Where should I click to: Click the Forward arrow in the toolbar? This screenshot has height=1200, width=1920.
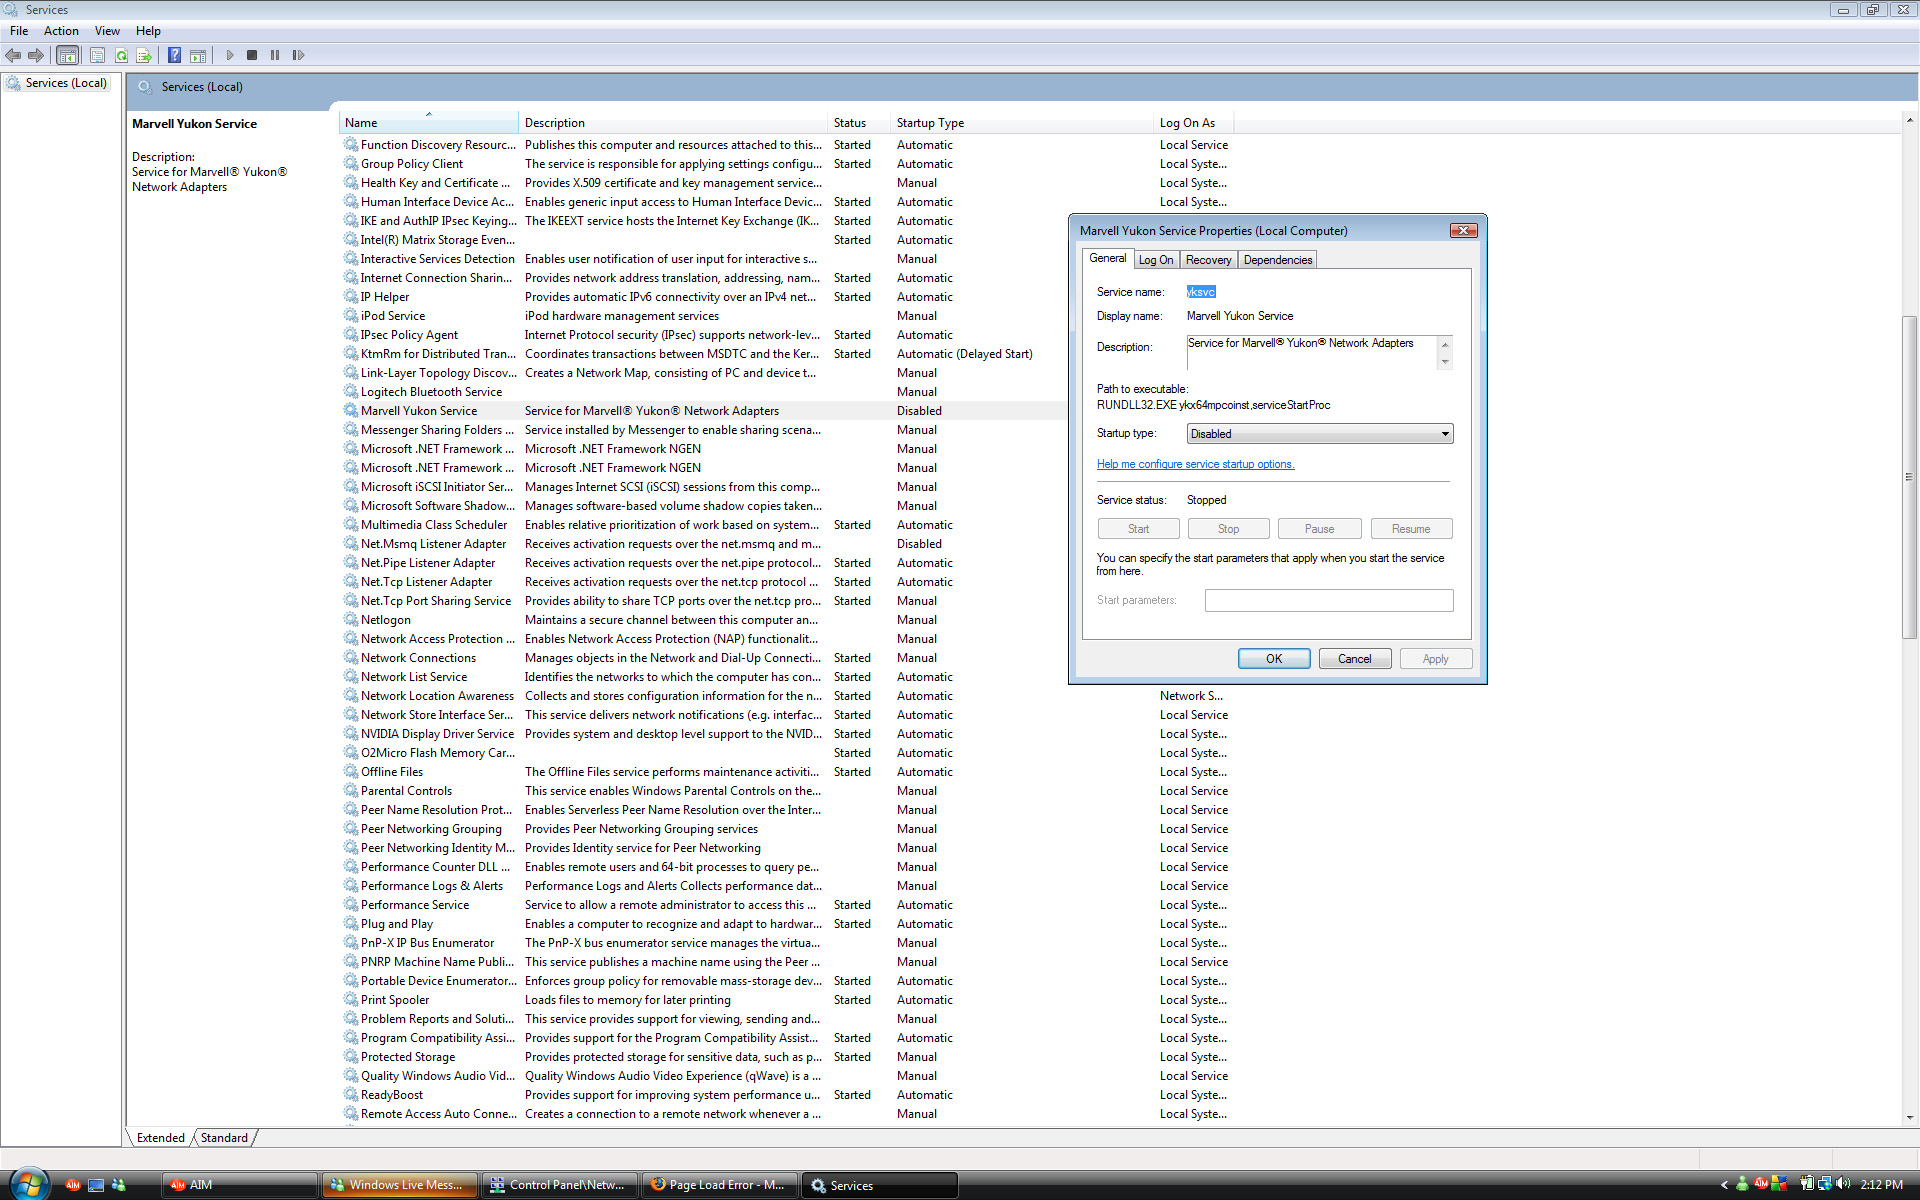[x=36, y=55]
